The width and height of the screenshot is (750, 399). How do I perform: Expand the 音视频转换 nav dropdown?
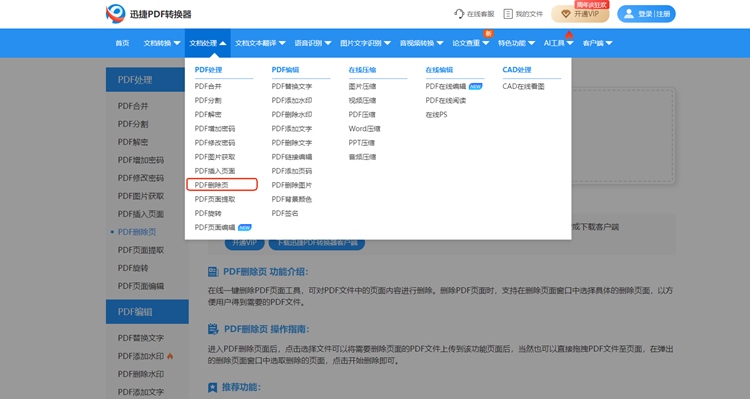421,43
